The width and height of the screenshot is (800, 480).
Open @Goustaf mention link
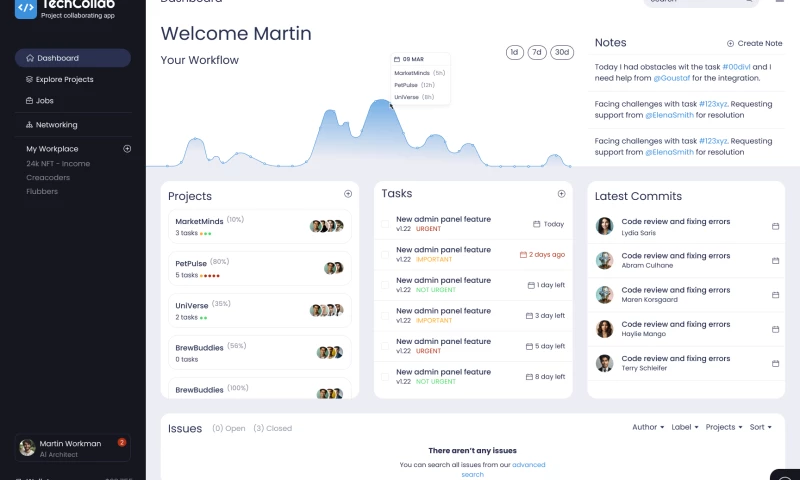point(671,78)
